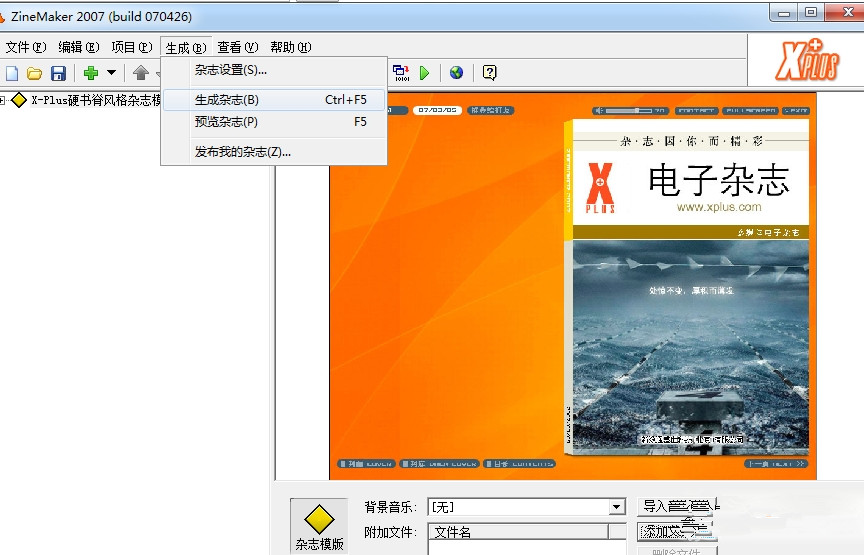Click the 文件名 column header
Image resolution: width=864 pixels, height=555 pixels.
(x=517, y=533)
